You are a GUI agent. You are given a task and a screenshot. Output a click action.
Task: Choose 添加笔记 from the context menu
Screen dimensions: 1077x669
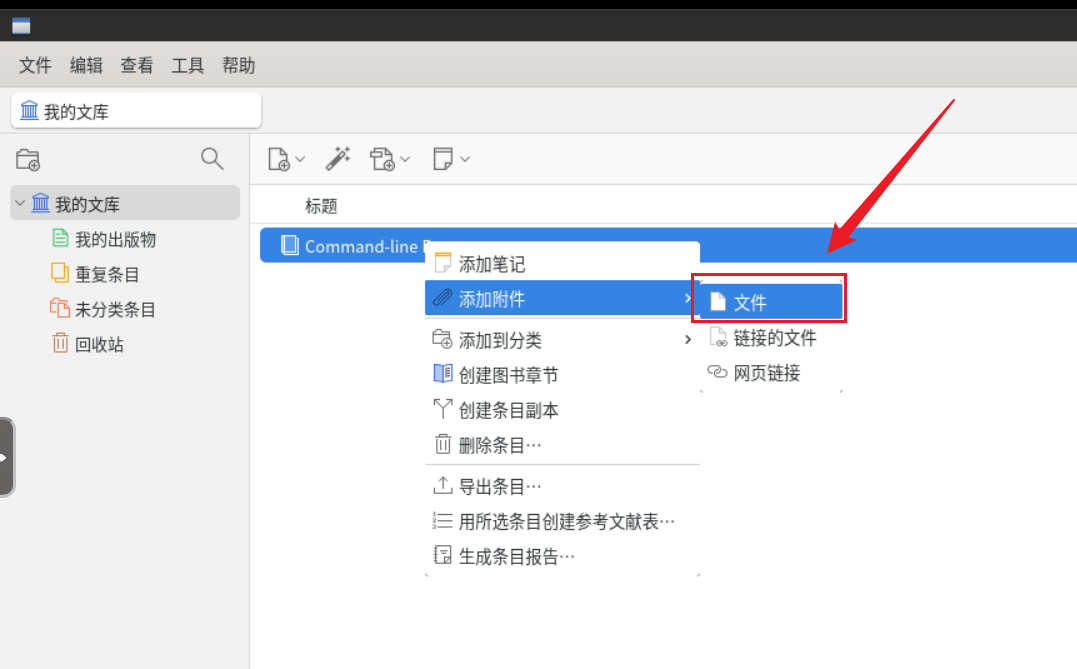point(562,263)
